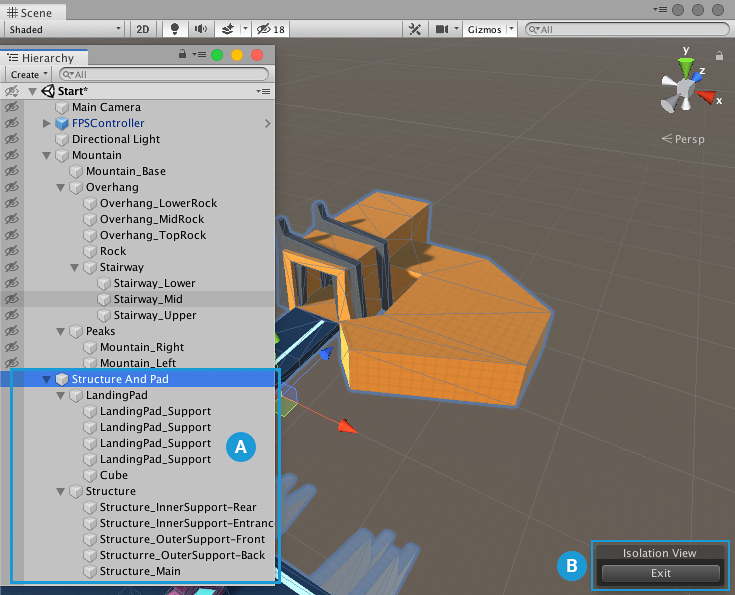Expand the FPSController object
Viewport: 735px width, 595px height.
coord(46,123)
